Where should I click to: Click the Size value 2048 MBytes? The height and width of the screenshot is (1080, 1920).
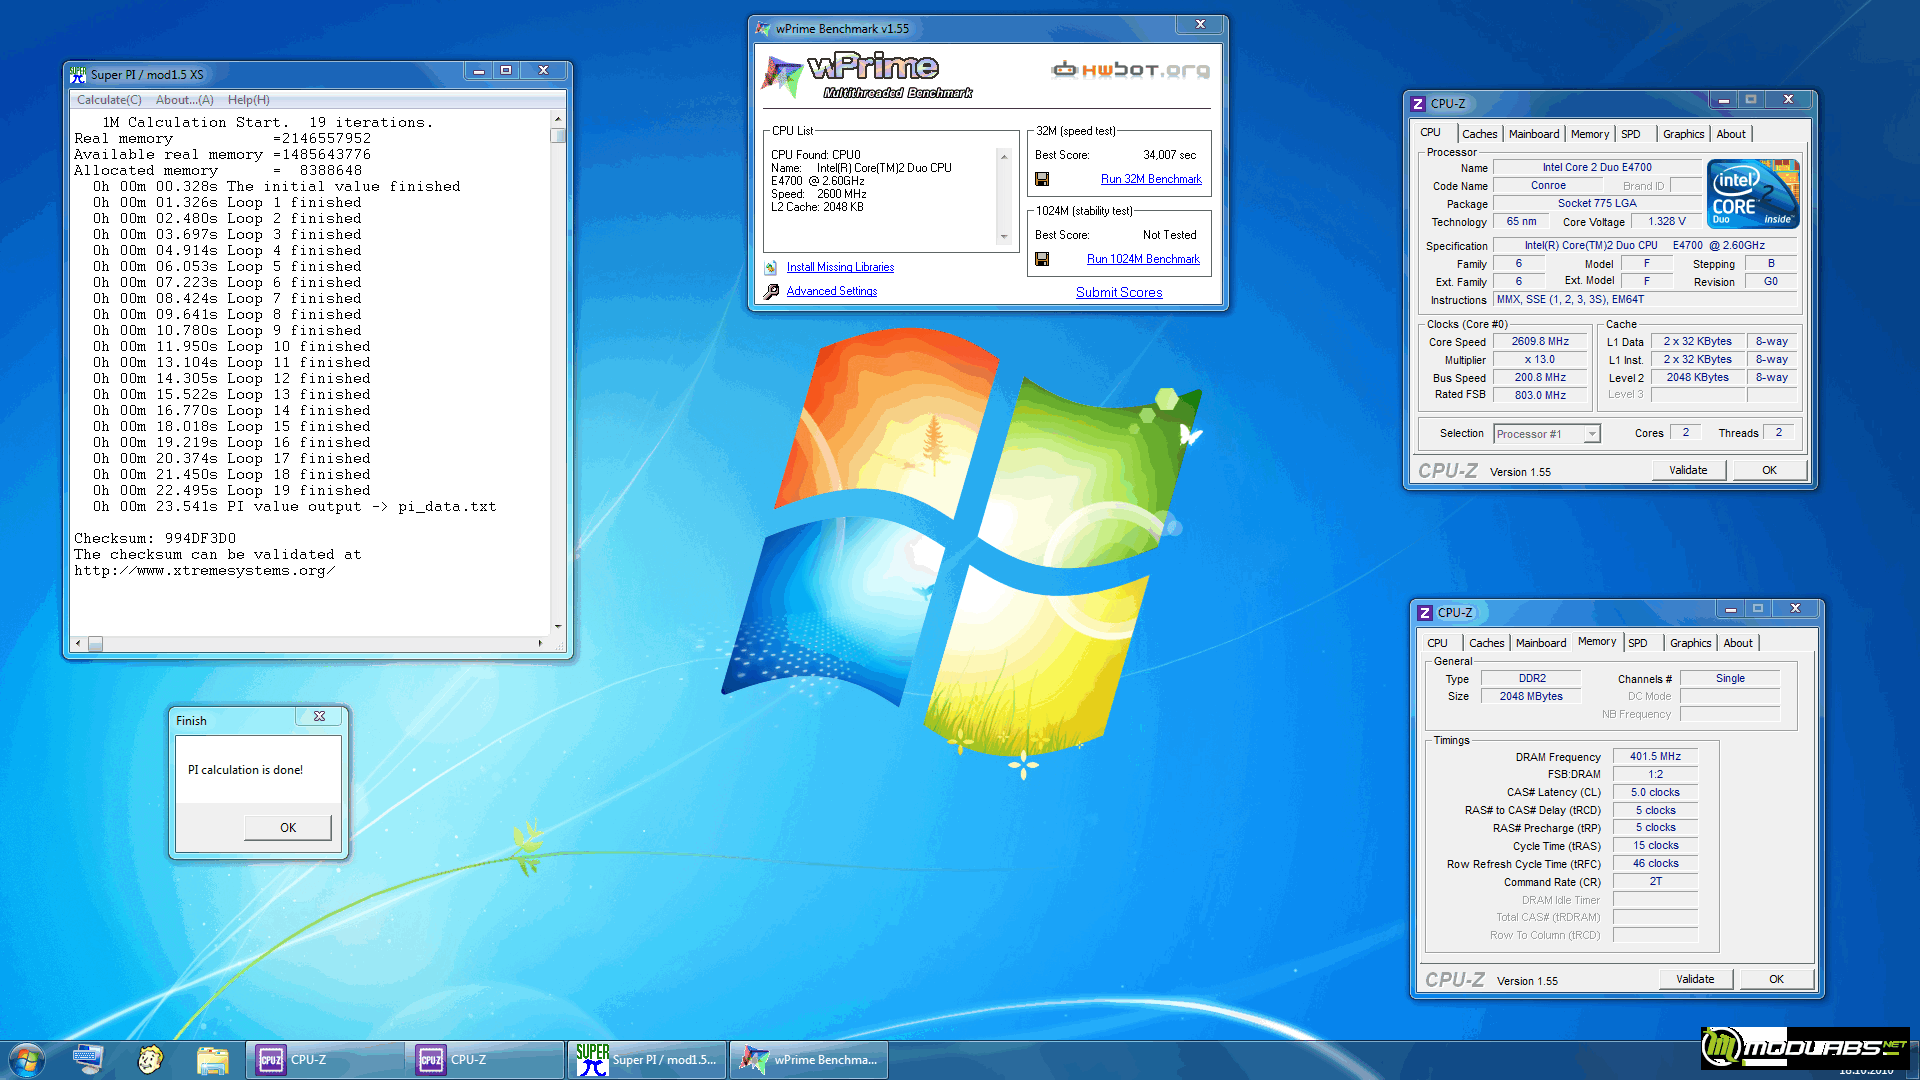[x=1531, y=696]
